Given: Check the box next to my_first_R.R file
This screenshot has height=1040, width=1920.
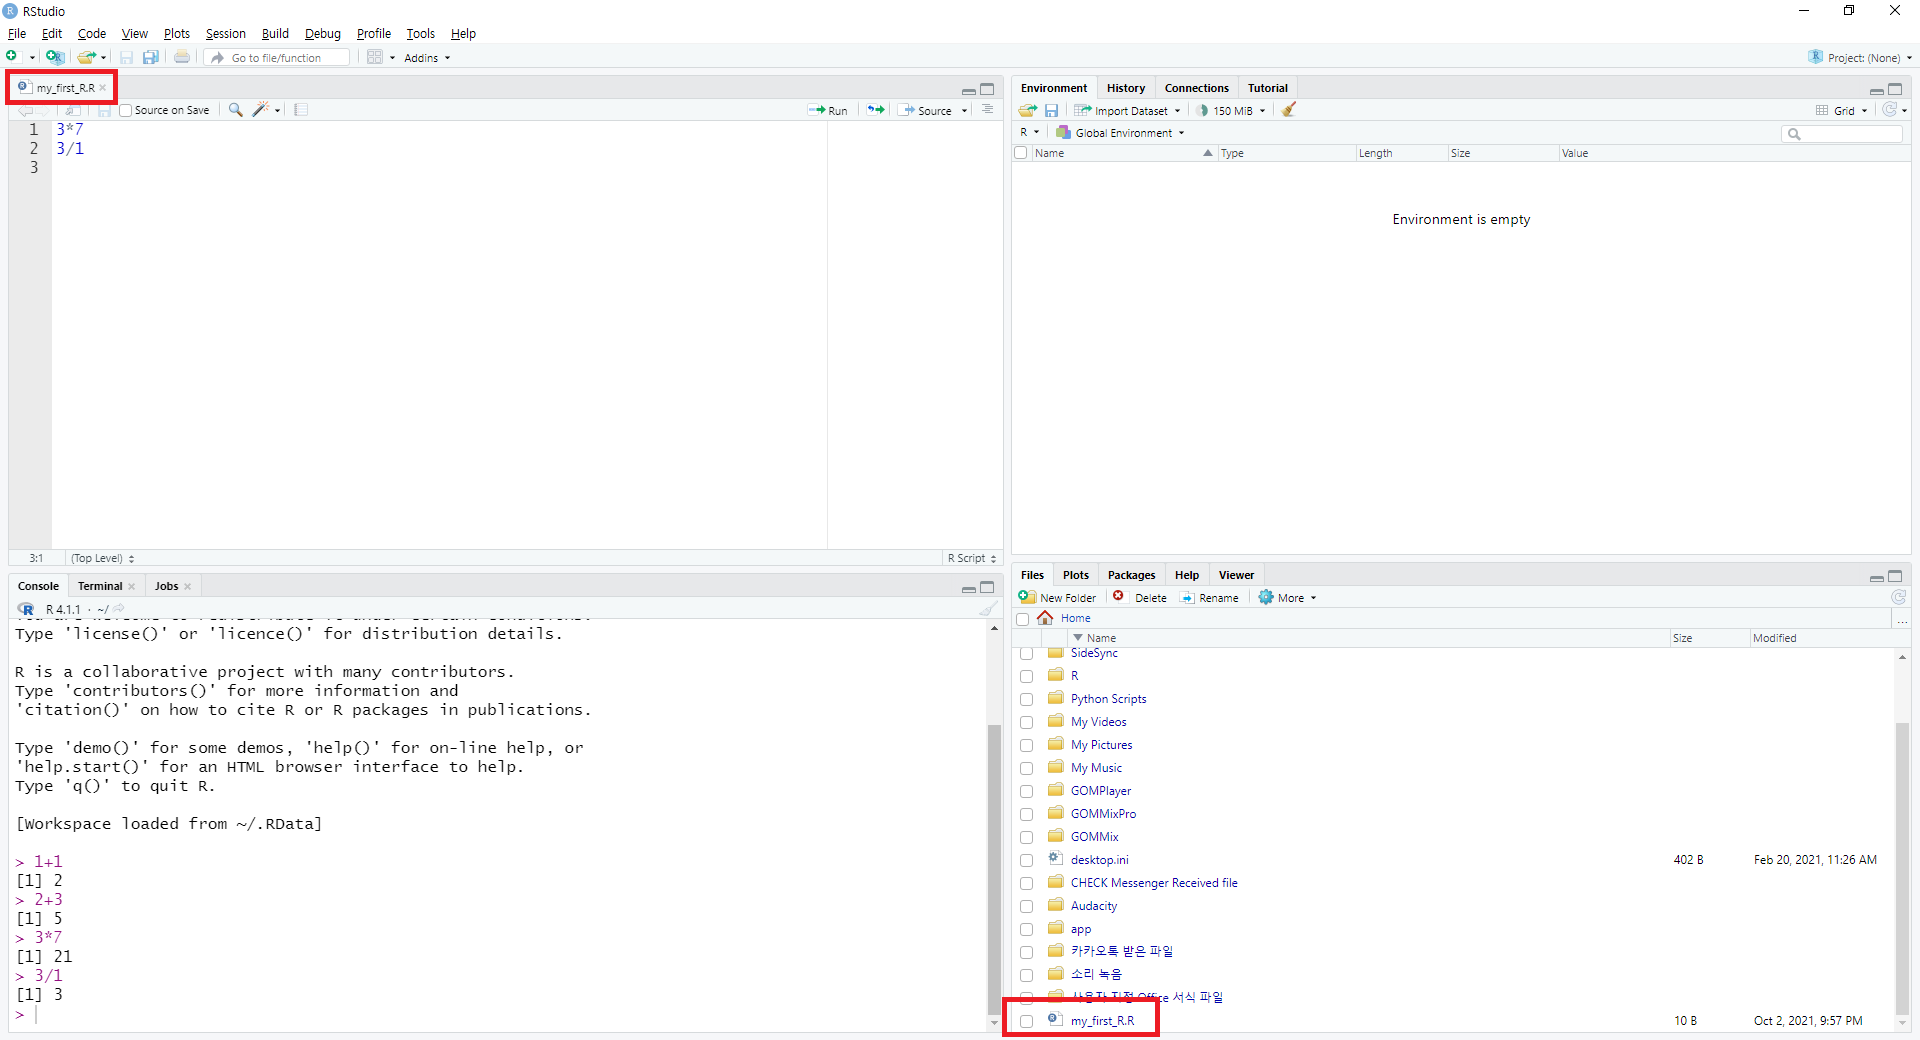Looking at the screenshot, I should pos(1026,1021).
